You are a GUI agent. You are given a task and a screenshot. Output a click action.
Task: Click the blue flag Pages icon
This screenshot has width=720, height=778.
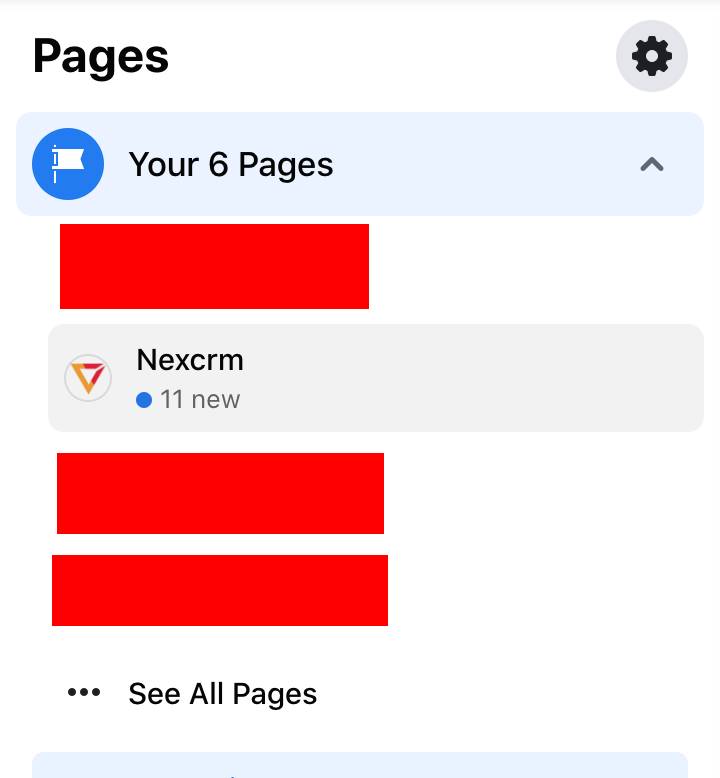coord(68,164)
